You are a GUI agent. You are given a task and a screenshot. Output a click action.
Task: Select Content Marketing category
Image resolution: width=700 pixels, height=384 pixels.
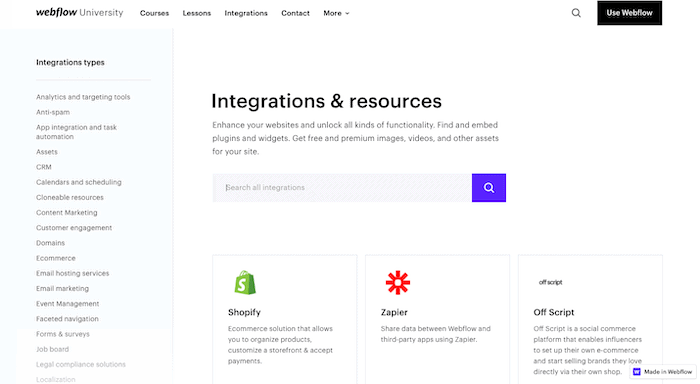pyautogui.click(x=67, y=213)
